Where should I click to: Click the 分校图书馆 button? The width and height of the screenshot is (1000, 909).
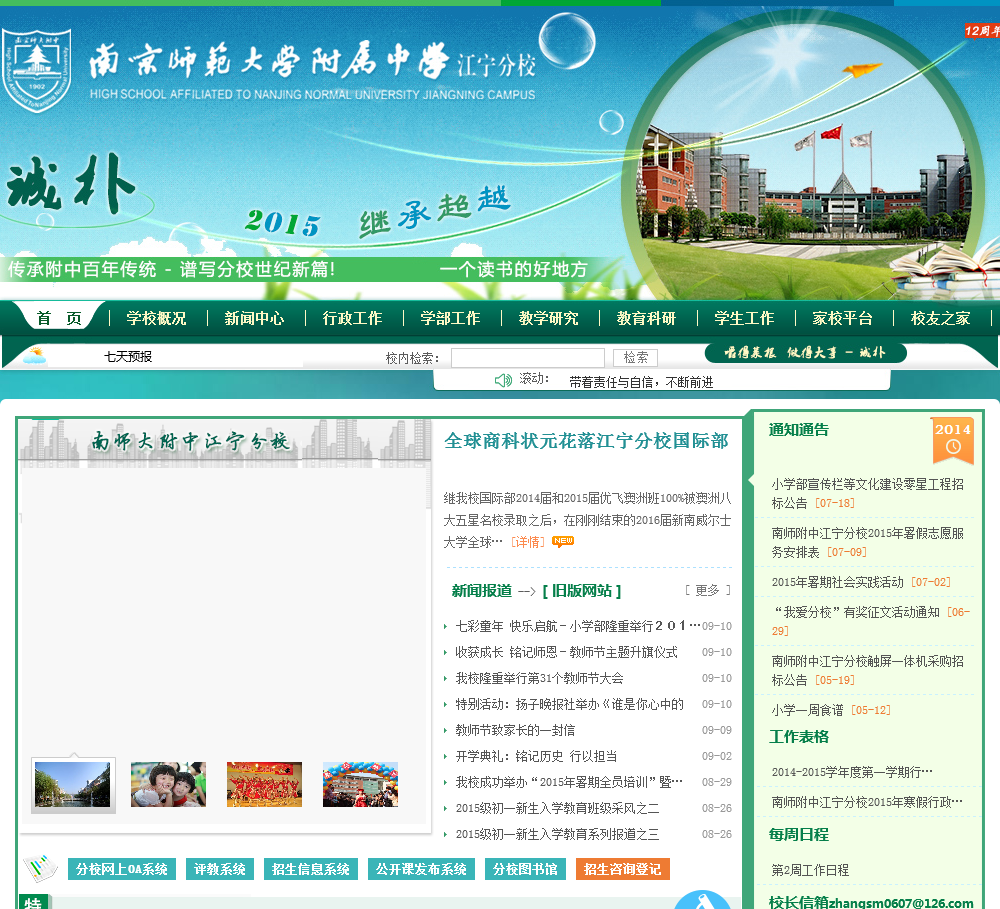526,869
